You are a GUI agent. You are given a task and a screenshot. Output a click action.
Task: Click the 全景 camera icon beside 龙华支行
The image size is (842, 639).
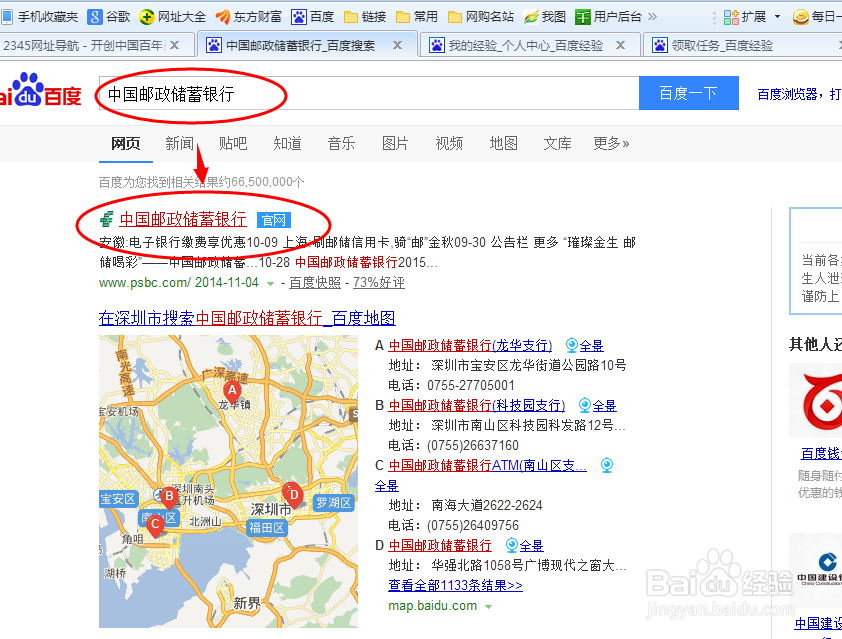tap(571, 344)
